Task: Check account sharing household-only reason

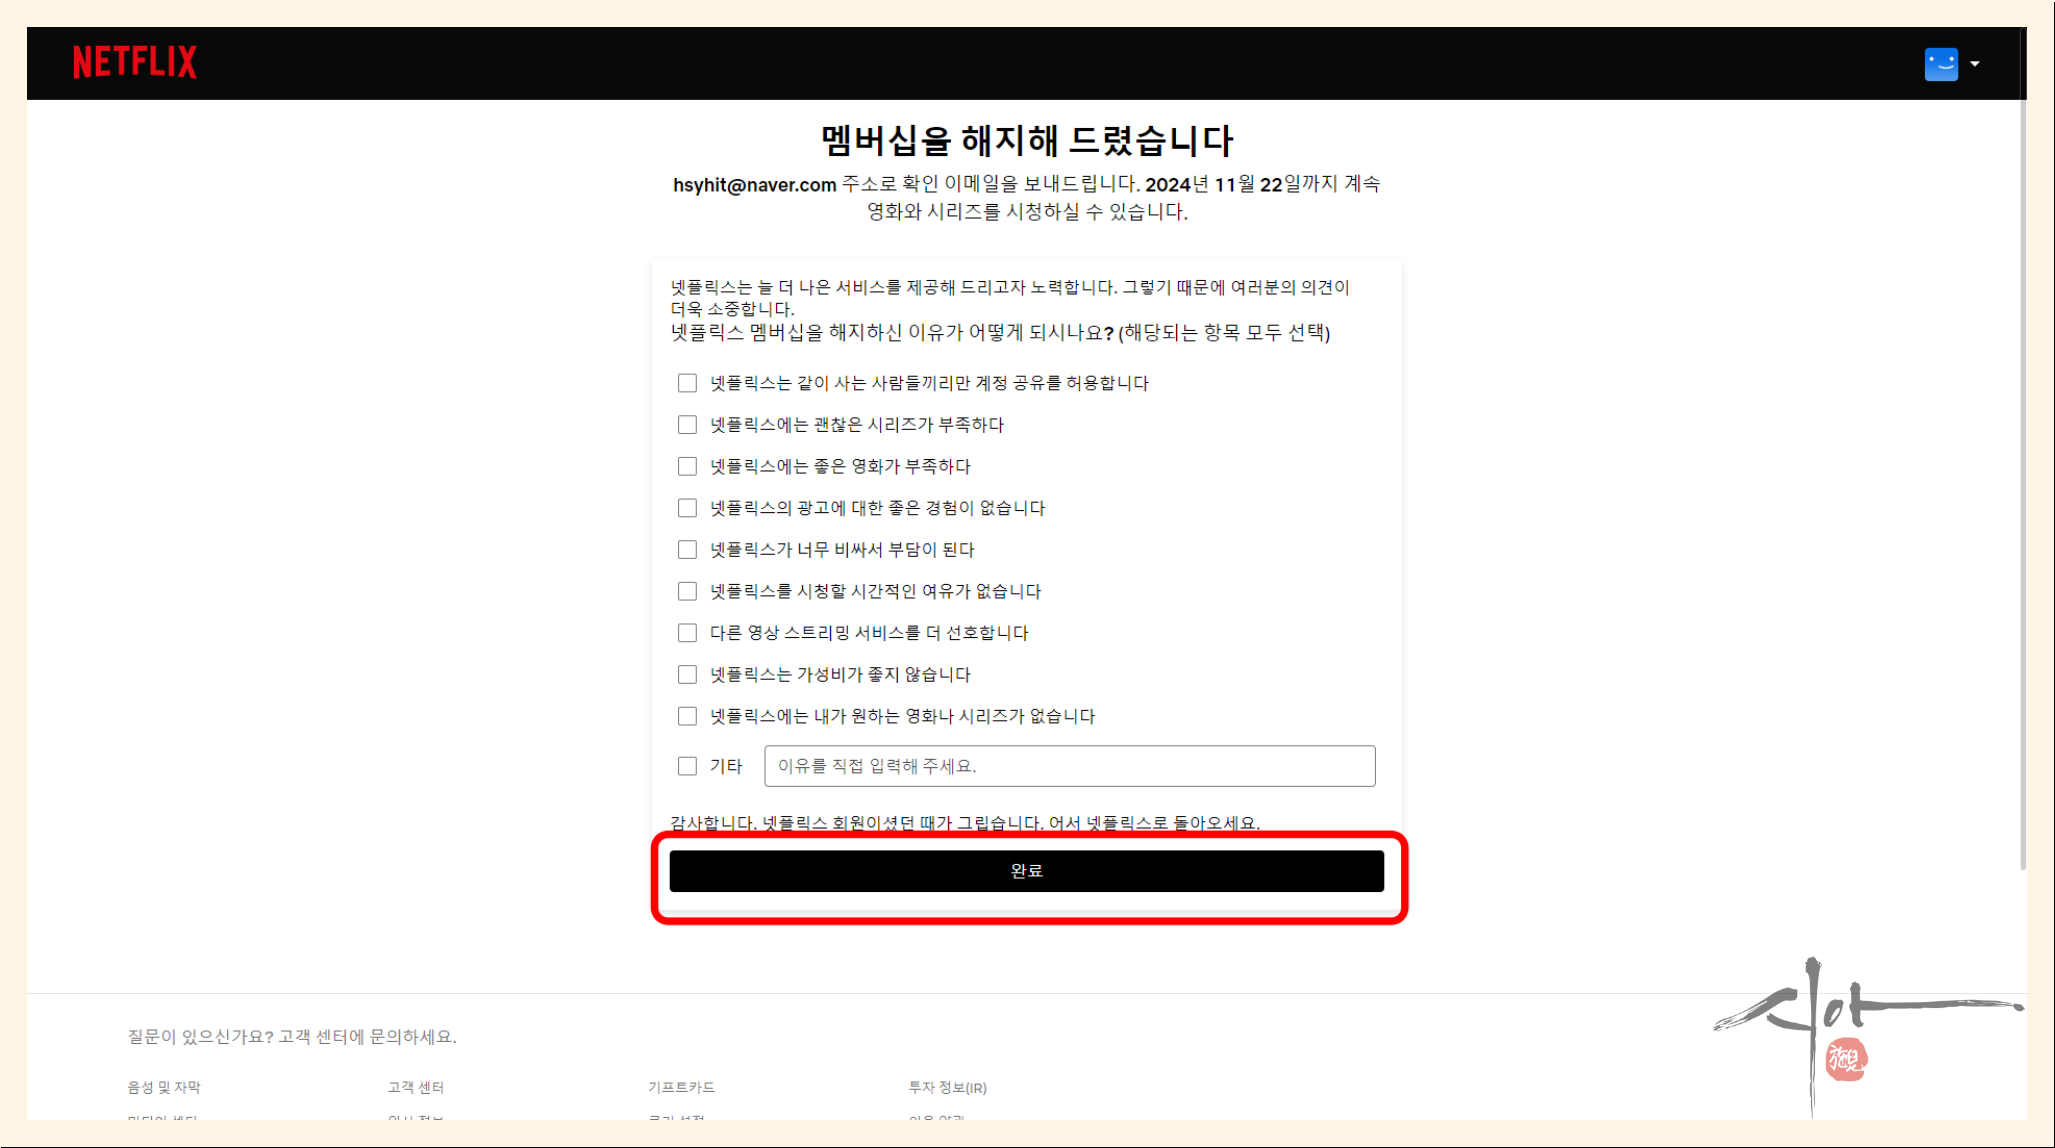Action: [687, 383]
